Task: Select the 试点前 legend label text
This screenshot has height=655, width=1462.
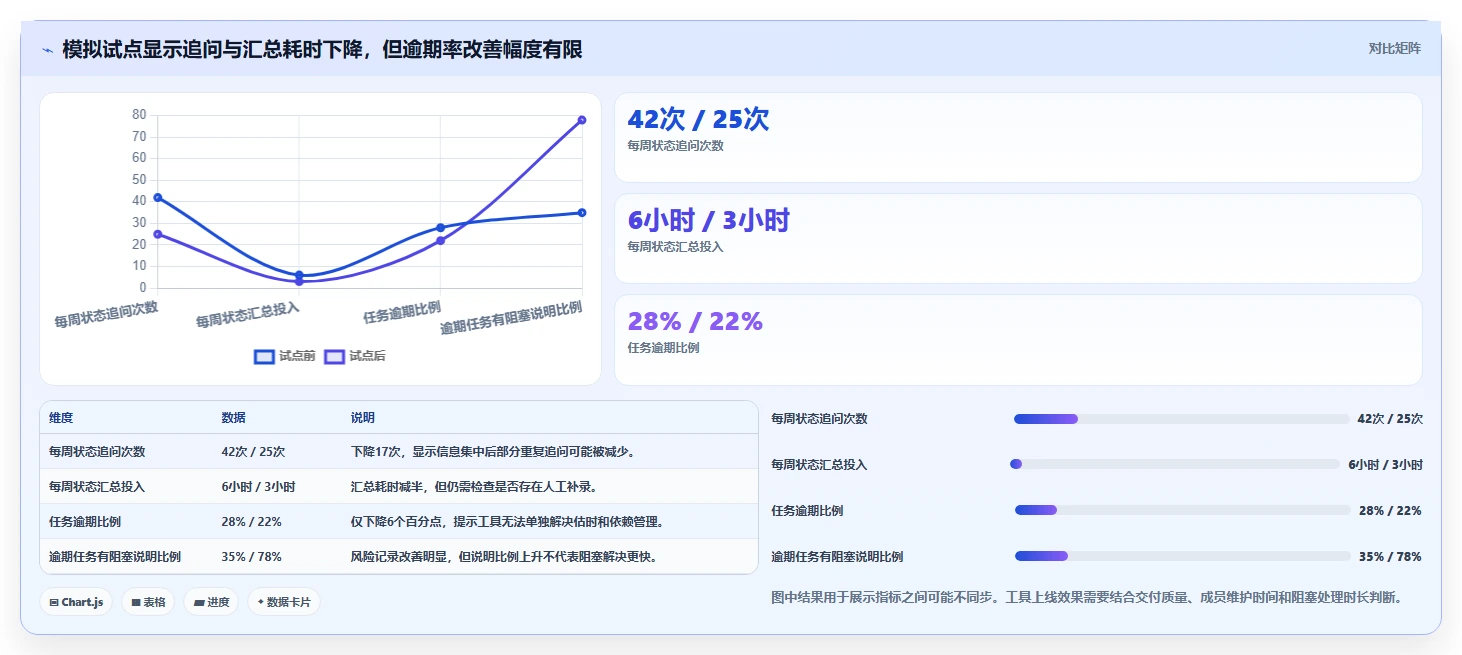Action: click(x=297, y=356)
